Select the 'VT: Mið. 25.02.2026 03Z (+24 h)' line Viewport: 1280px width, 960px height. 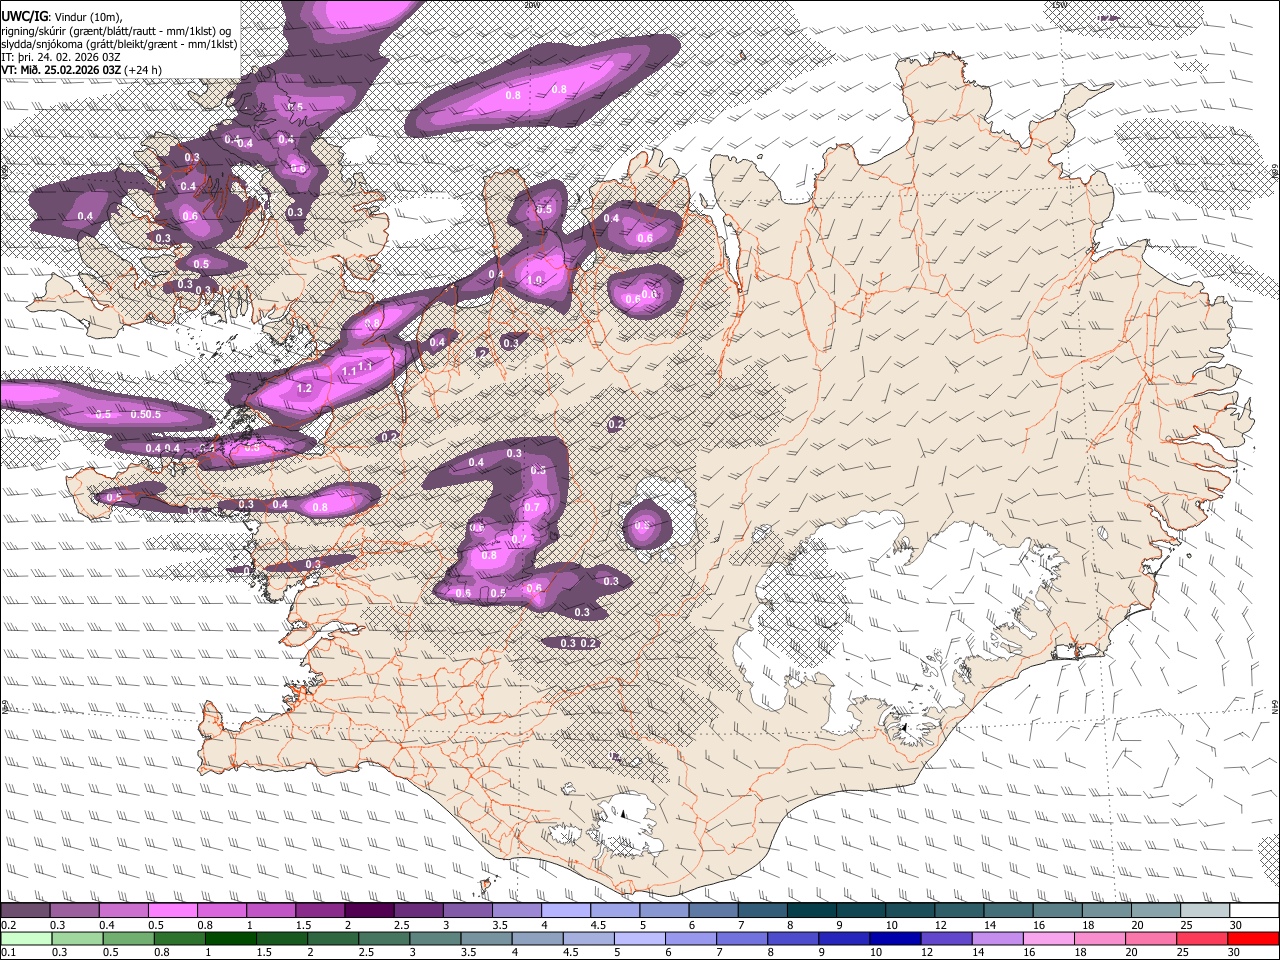click(x=82, y=70)
